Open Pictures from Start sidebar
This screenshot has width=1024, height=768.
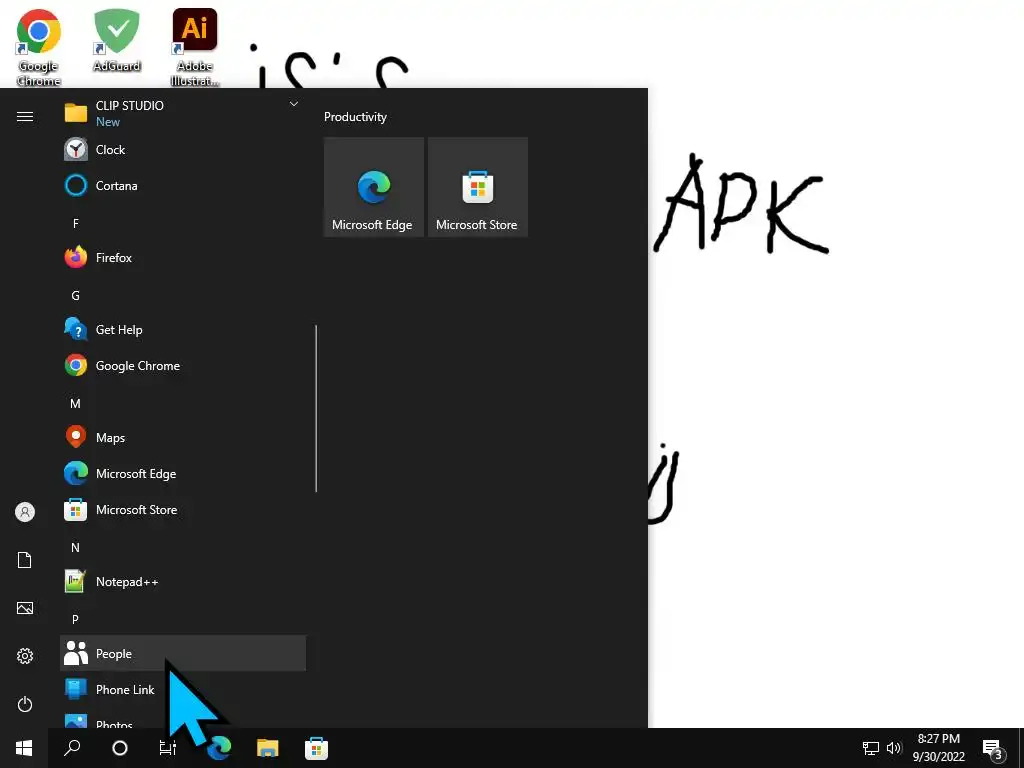tap(25, 608)
